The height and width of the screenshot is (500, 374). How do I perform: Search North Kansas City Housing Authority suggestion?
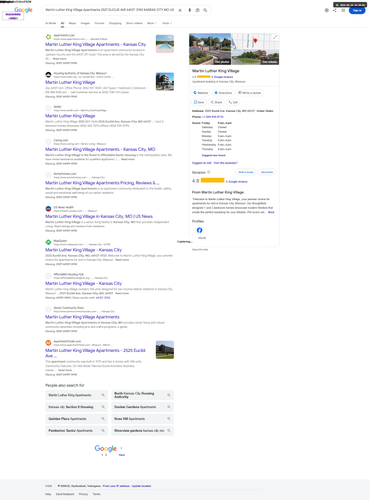pos(142,395)
